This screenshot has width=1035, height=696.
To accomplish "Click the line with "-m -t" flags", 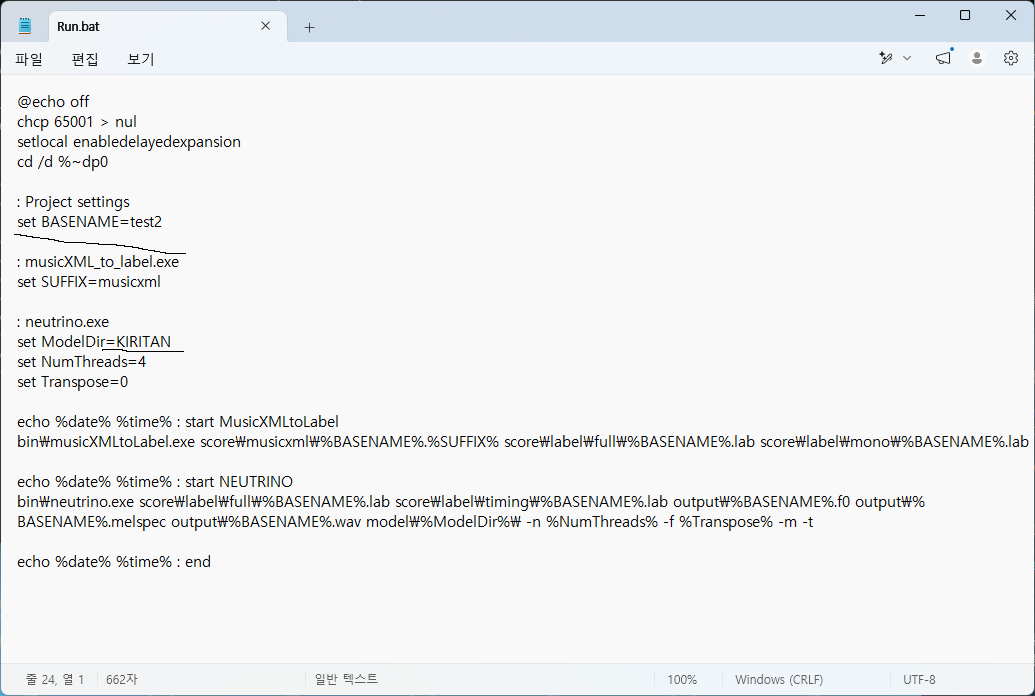I will [415, 522].
